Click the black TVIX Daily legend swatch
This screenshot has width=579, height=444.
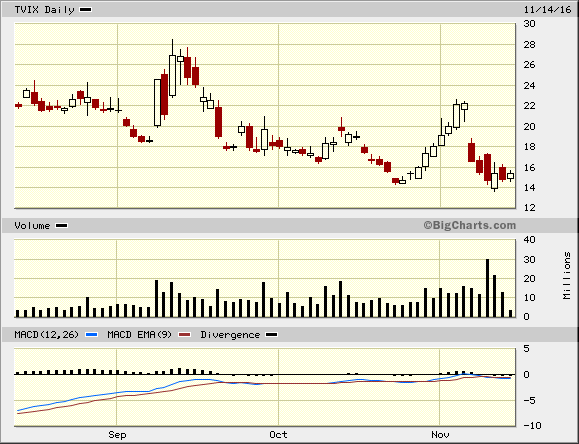pos(86,10)
